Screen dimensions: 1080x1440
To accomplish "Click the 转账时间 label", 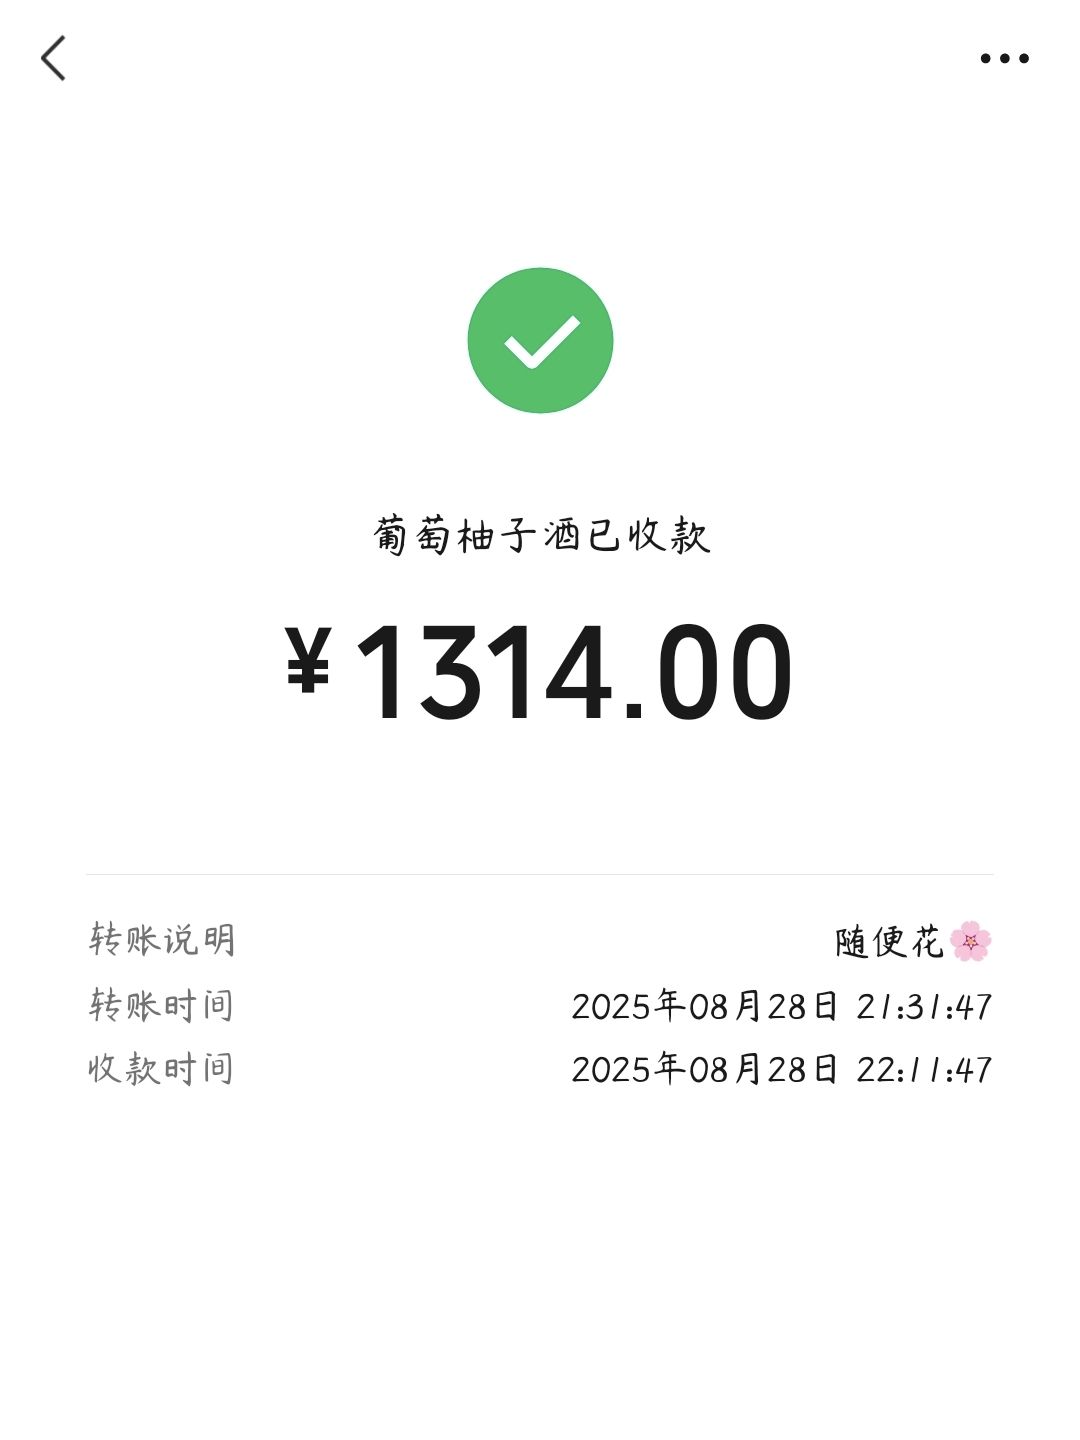I will click(x=162, y=1005).
